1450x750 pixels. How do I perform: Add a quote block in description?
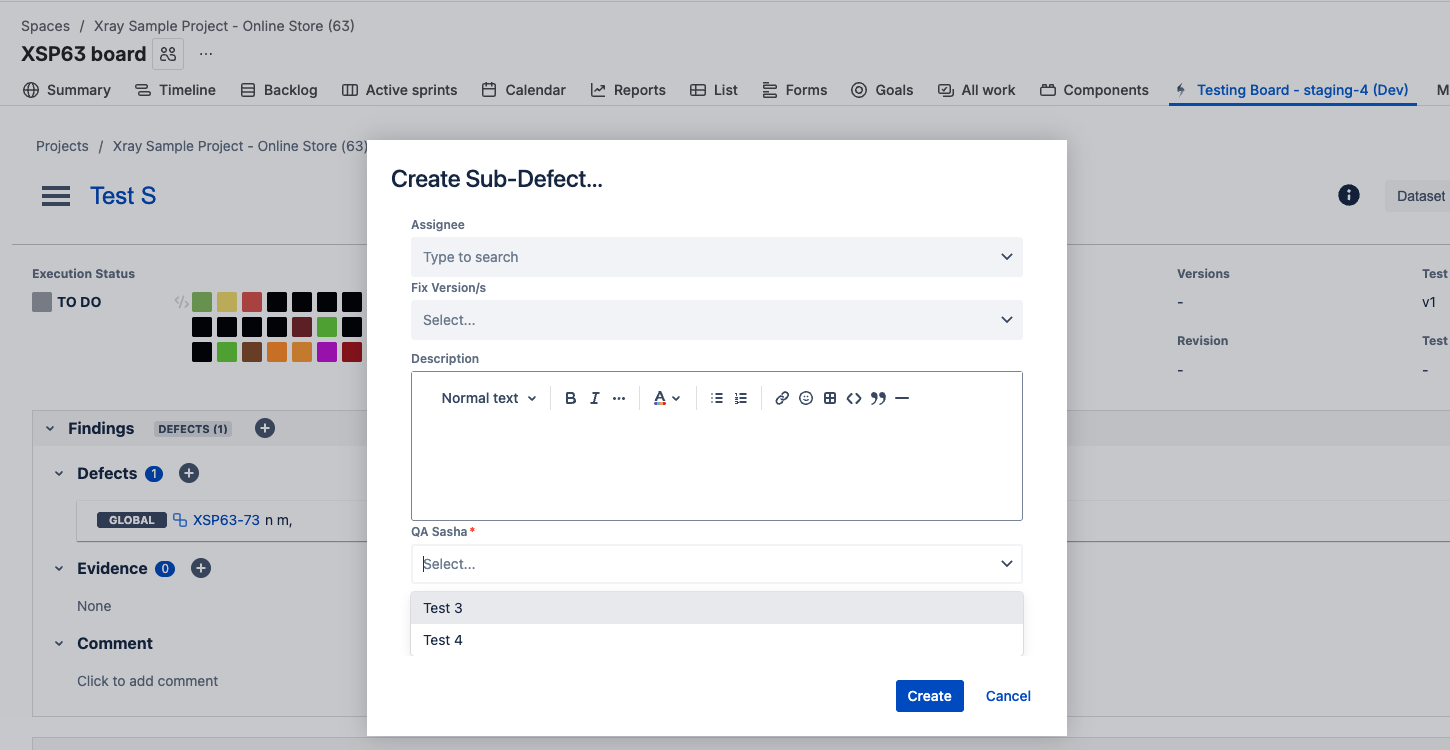(x=878, y=398)
